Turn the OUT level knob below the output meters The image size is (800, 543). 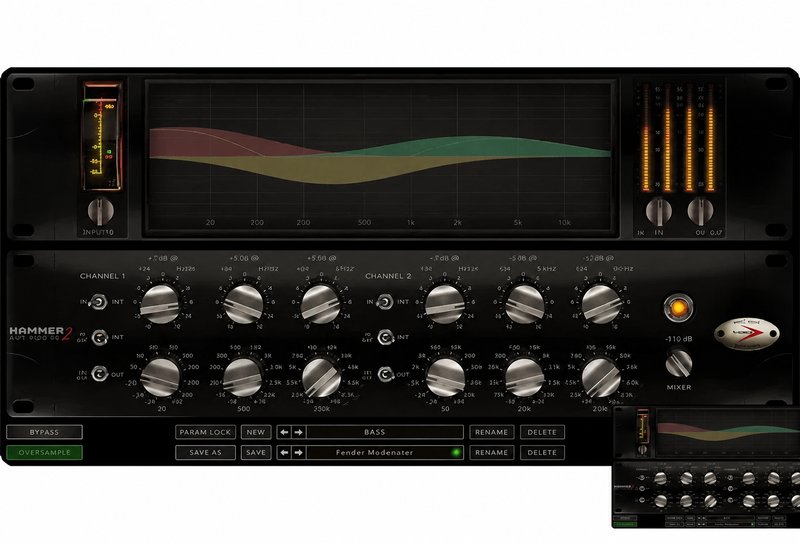(x=700, y=211)
